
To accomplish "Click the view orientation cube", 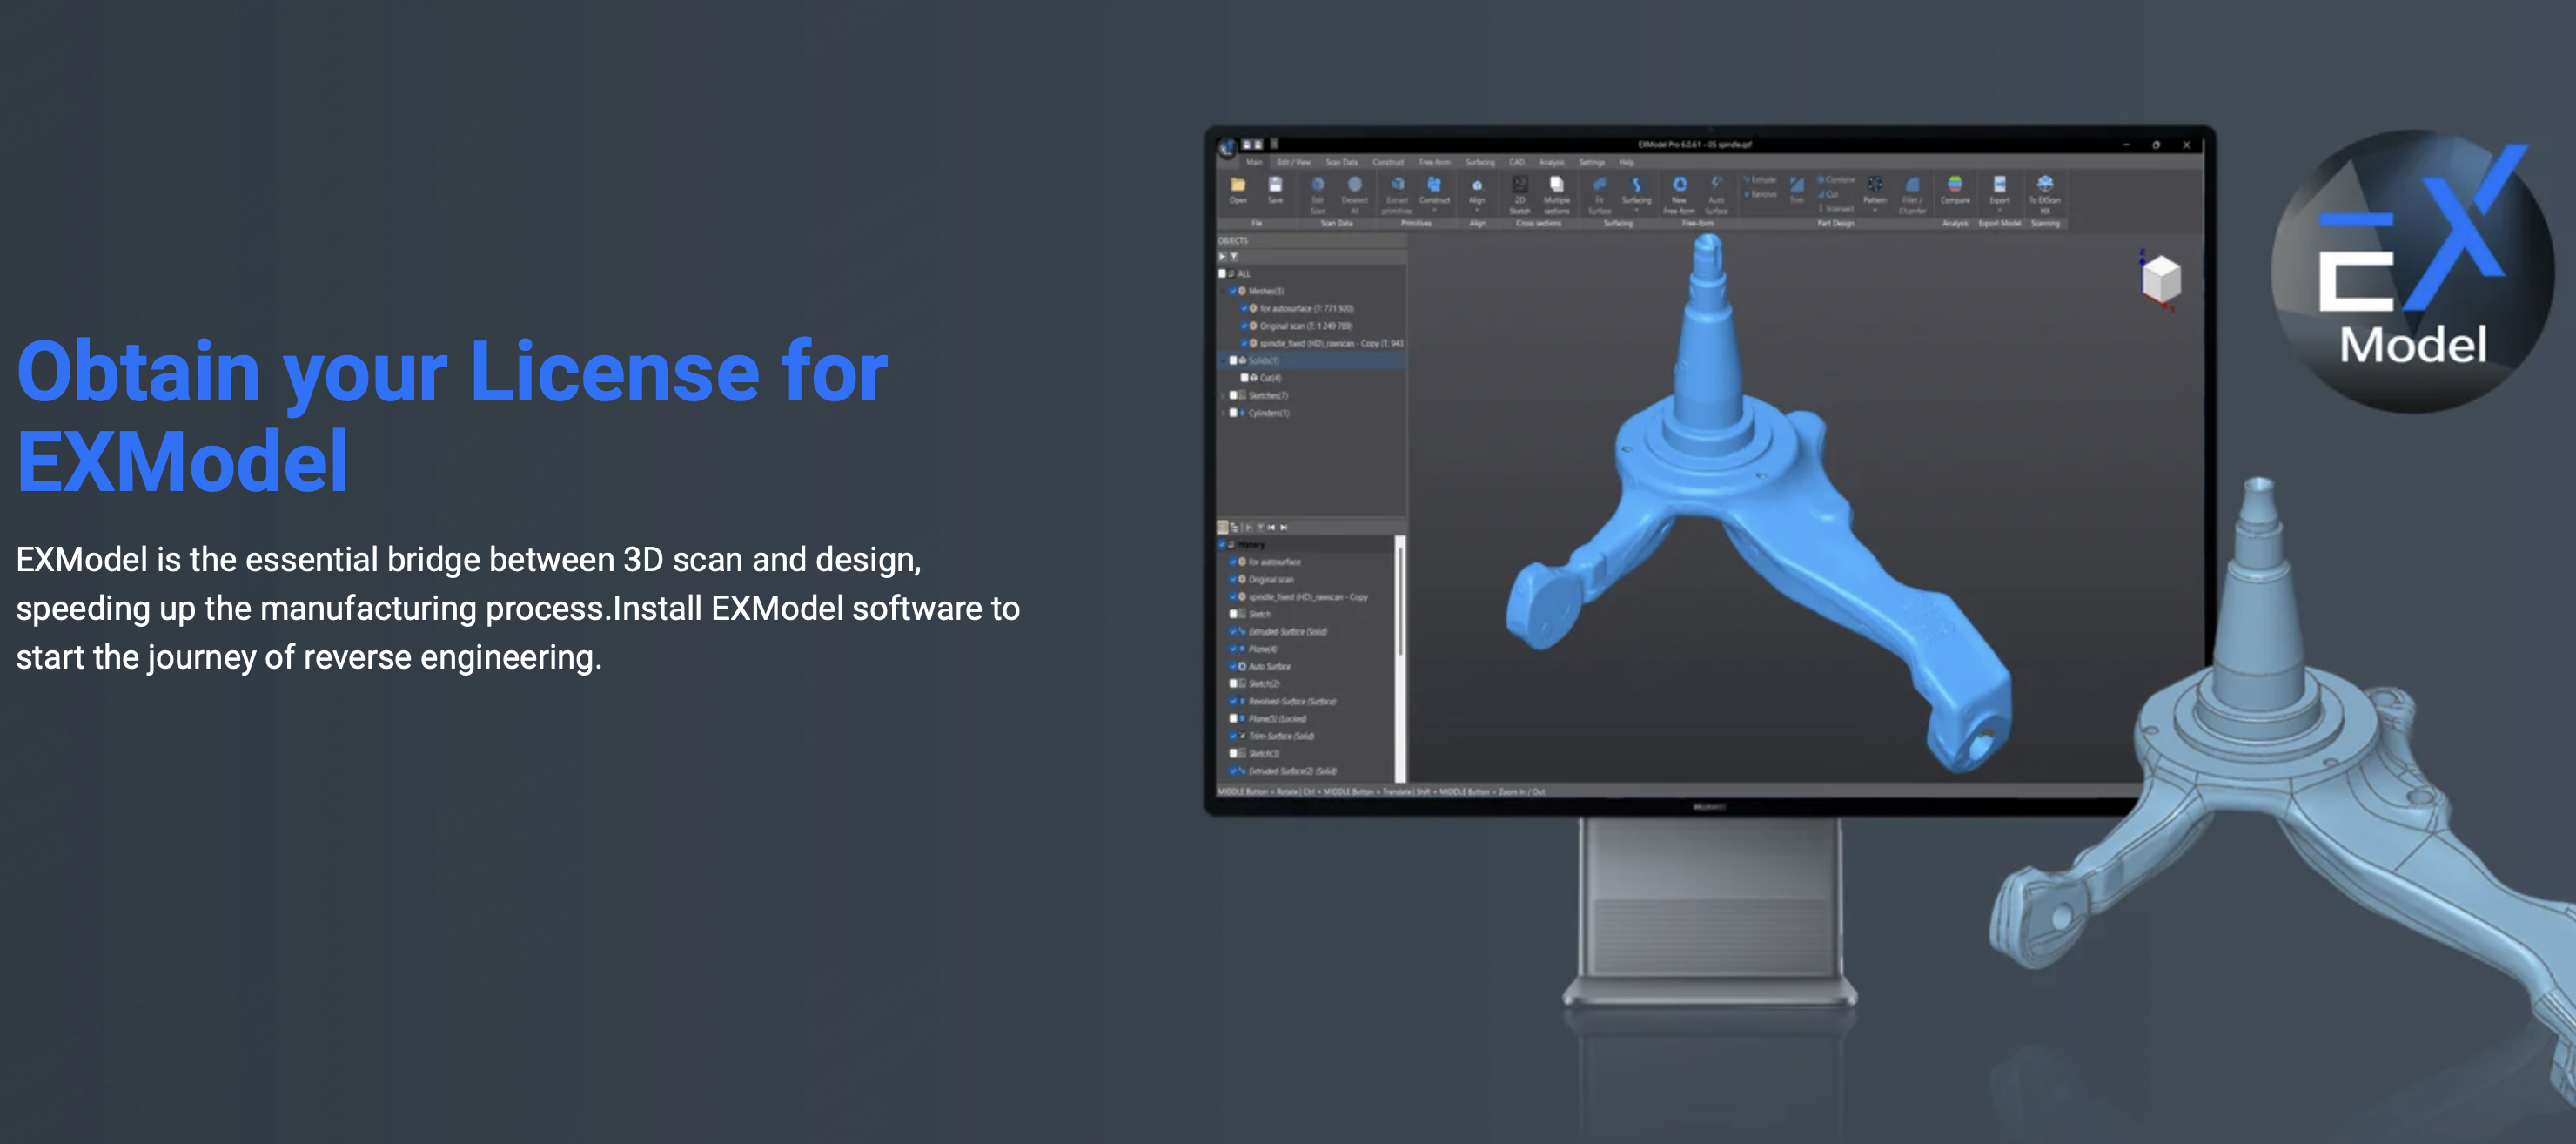I will coord(2161,278).
